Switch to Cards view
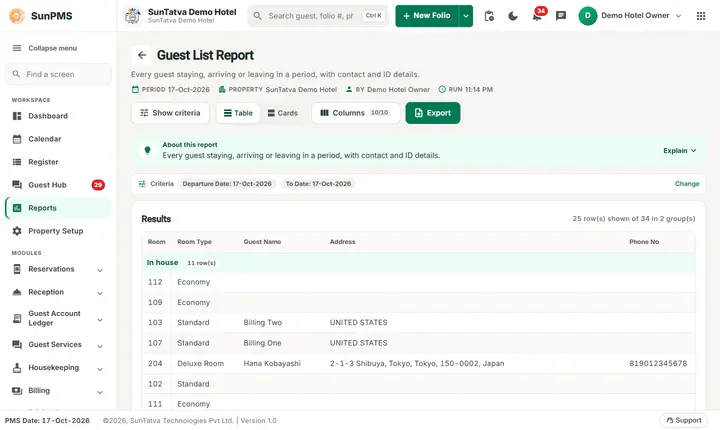This screenshot has height=430, width=720. 282,113
